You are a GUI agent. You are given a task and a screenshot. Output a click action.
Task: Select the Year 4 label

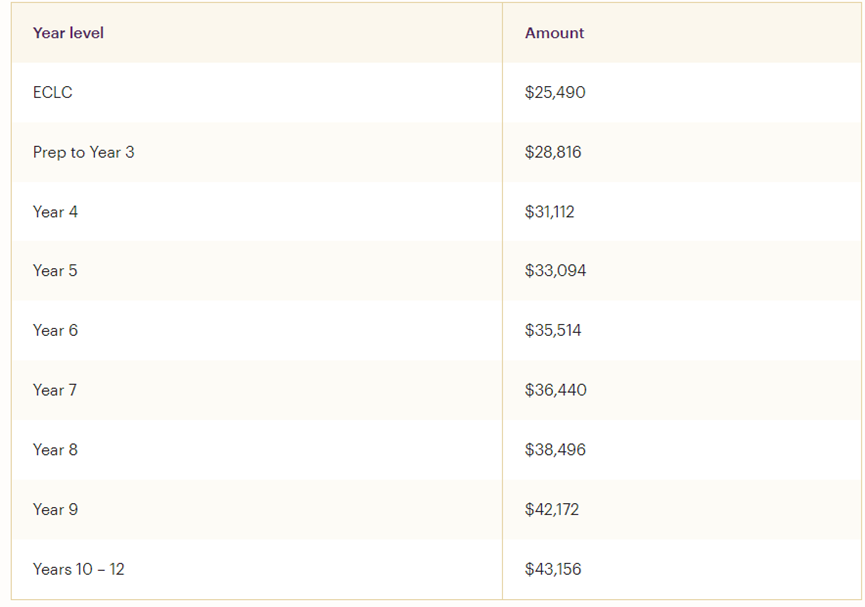55,211
